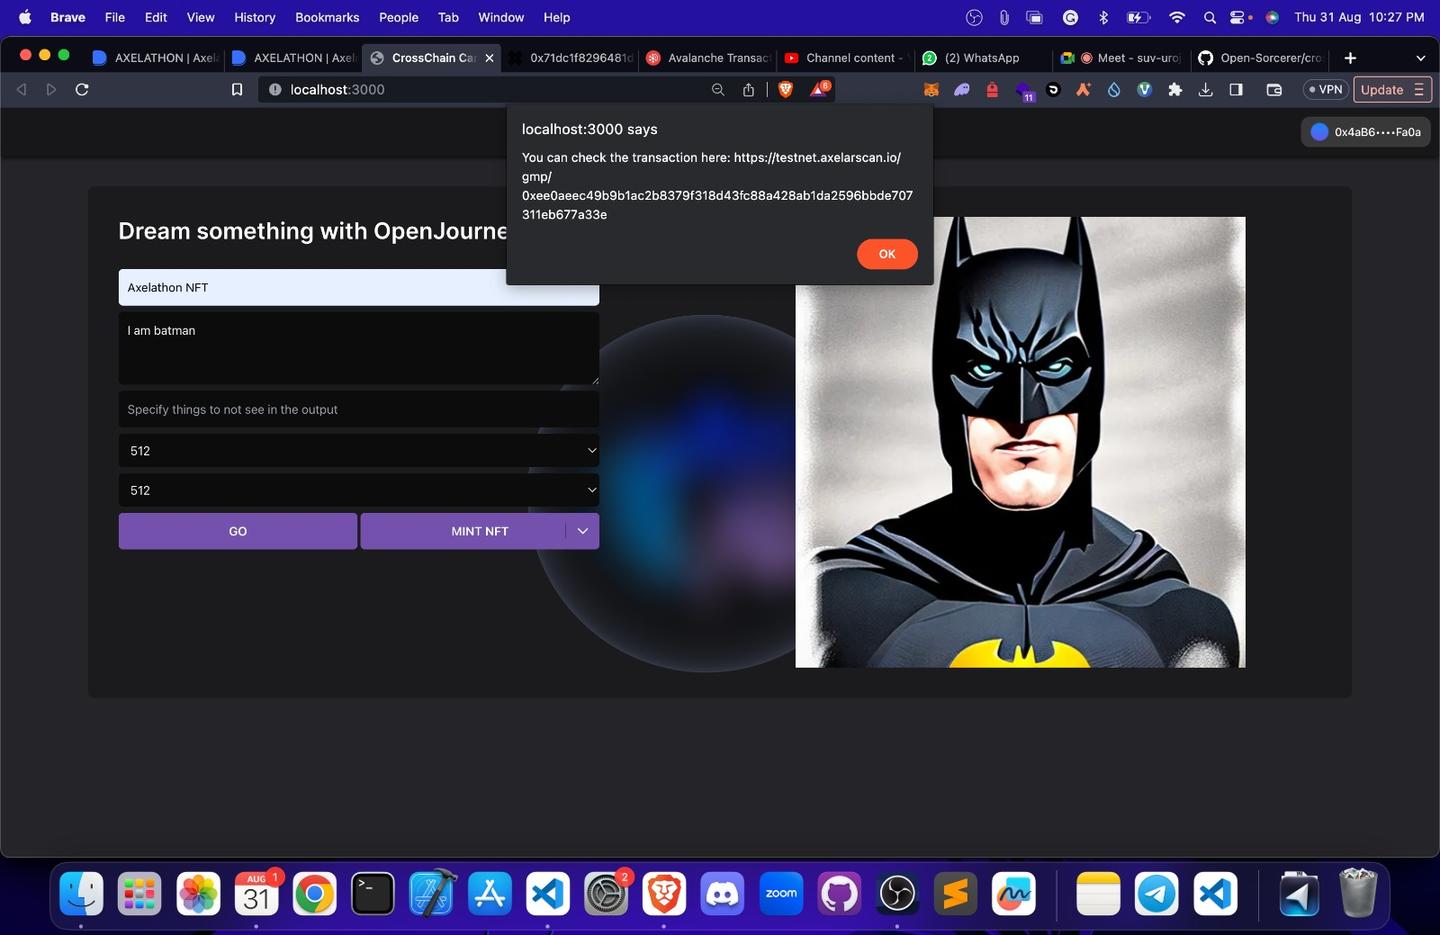Open browser Downloads icon

[1206, 89]
